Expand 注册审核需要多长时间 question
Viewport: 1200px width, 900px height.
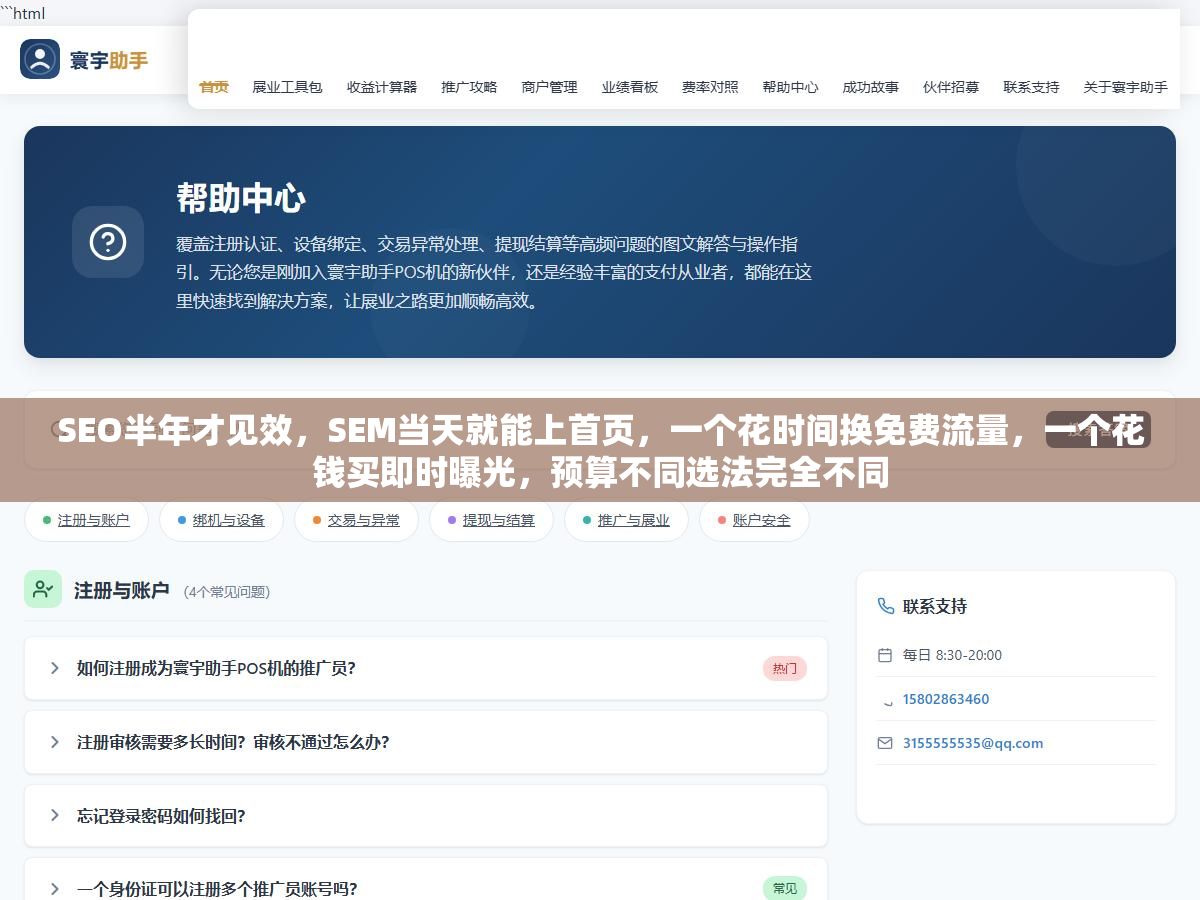[x=426, y=742]
